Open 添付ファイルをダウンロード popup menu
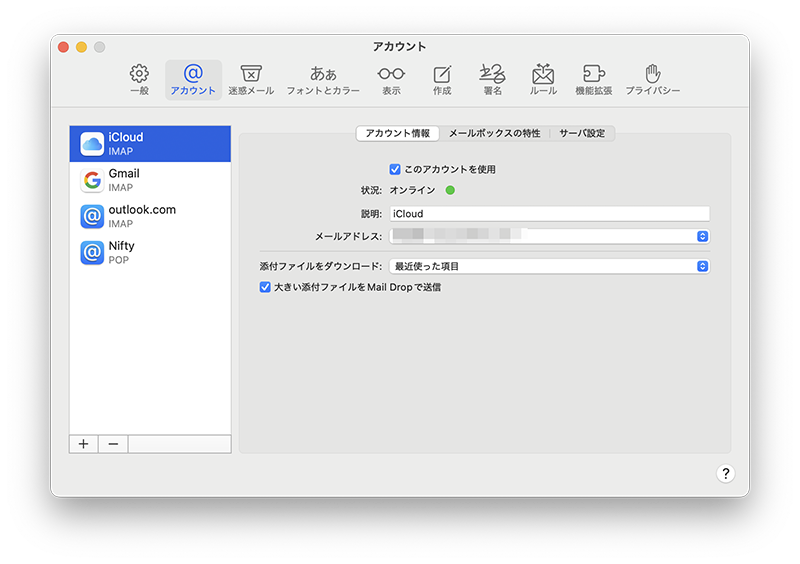The height and width of the screenshot is (564, 800). pos(702,266)
